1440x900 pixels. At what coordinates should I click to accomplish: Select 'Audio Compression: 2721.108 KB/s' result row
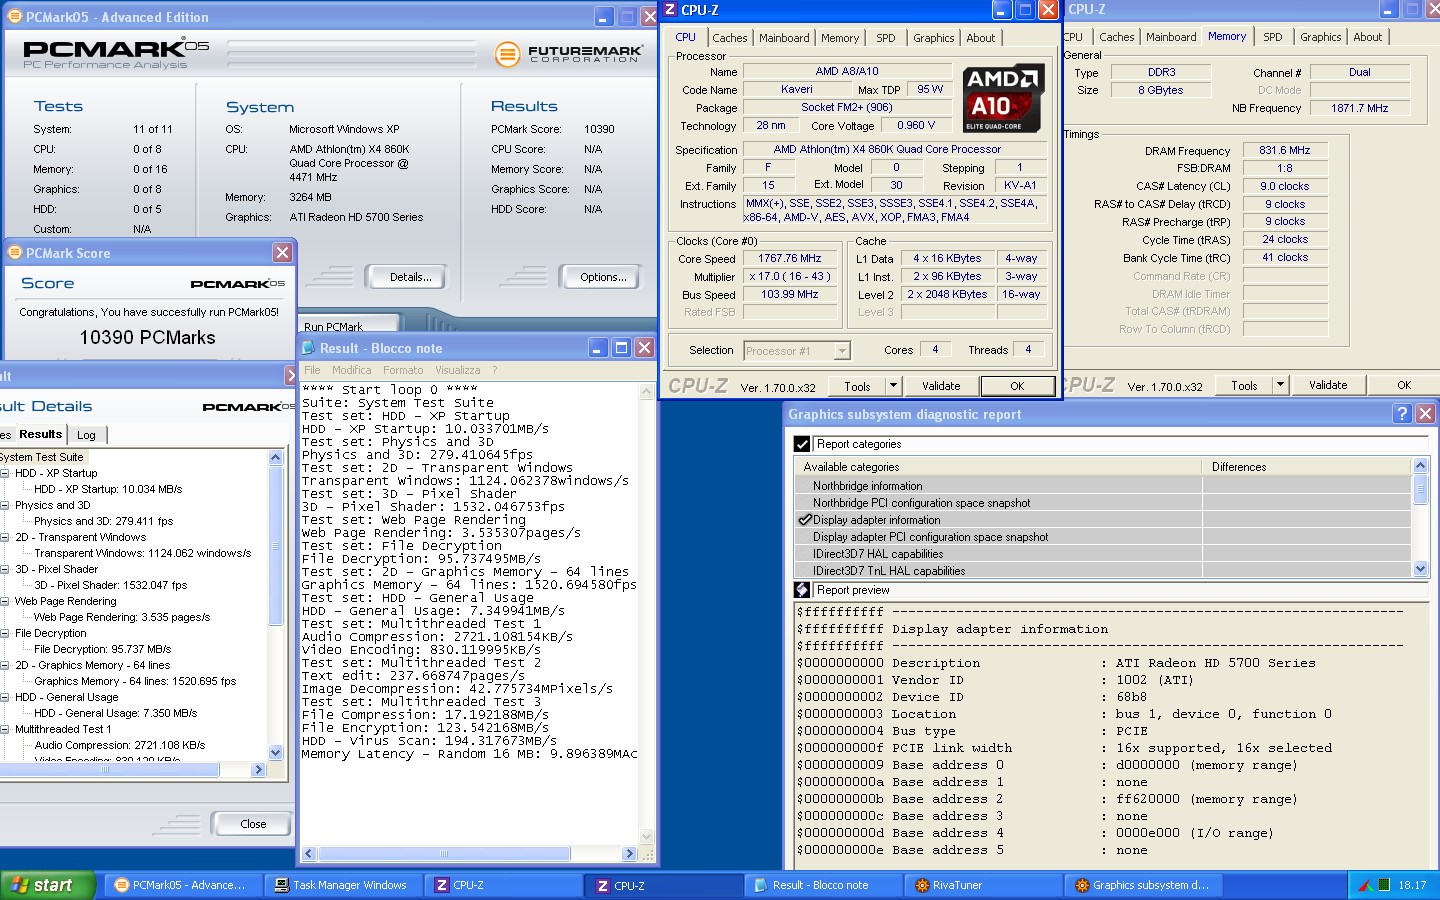[120, 745]
